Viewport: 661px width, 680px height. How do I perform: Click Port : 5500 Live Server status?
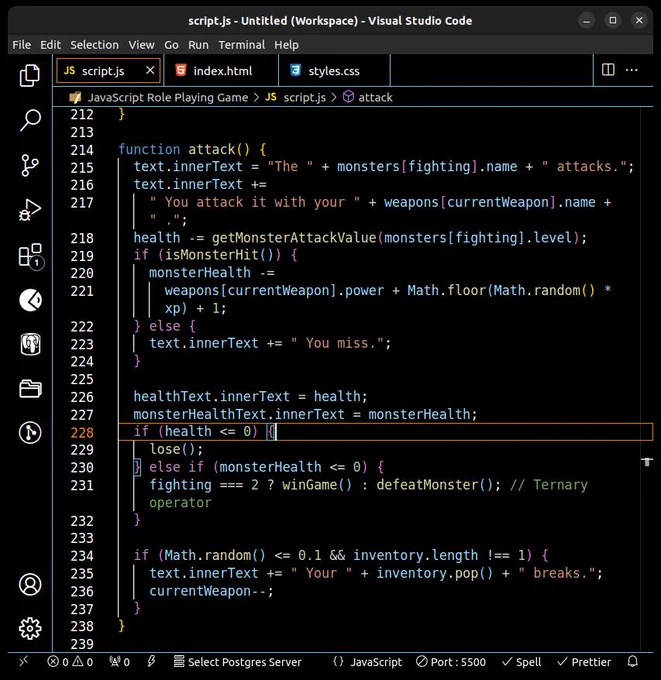[451, 662]
